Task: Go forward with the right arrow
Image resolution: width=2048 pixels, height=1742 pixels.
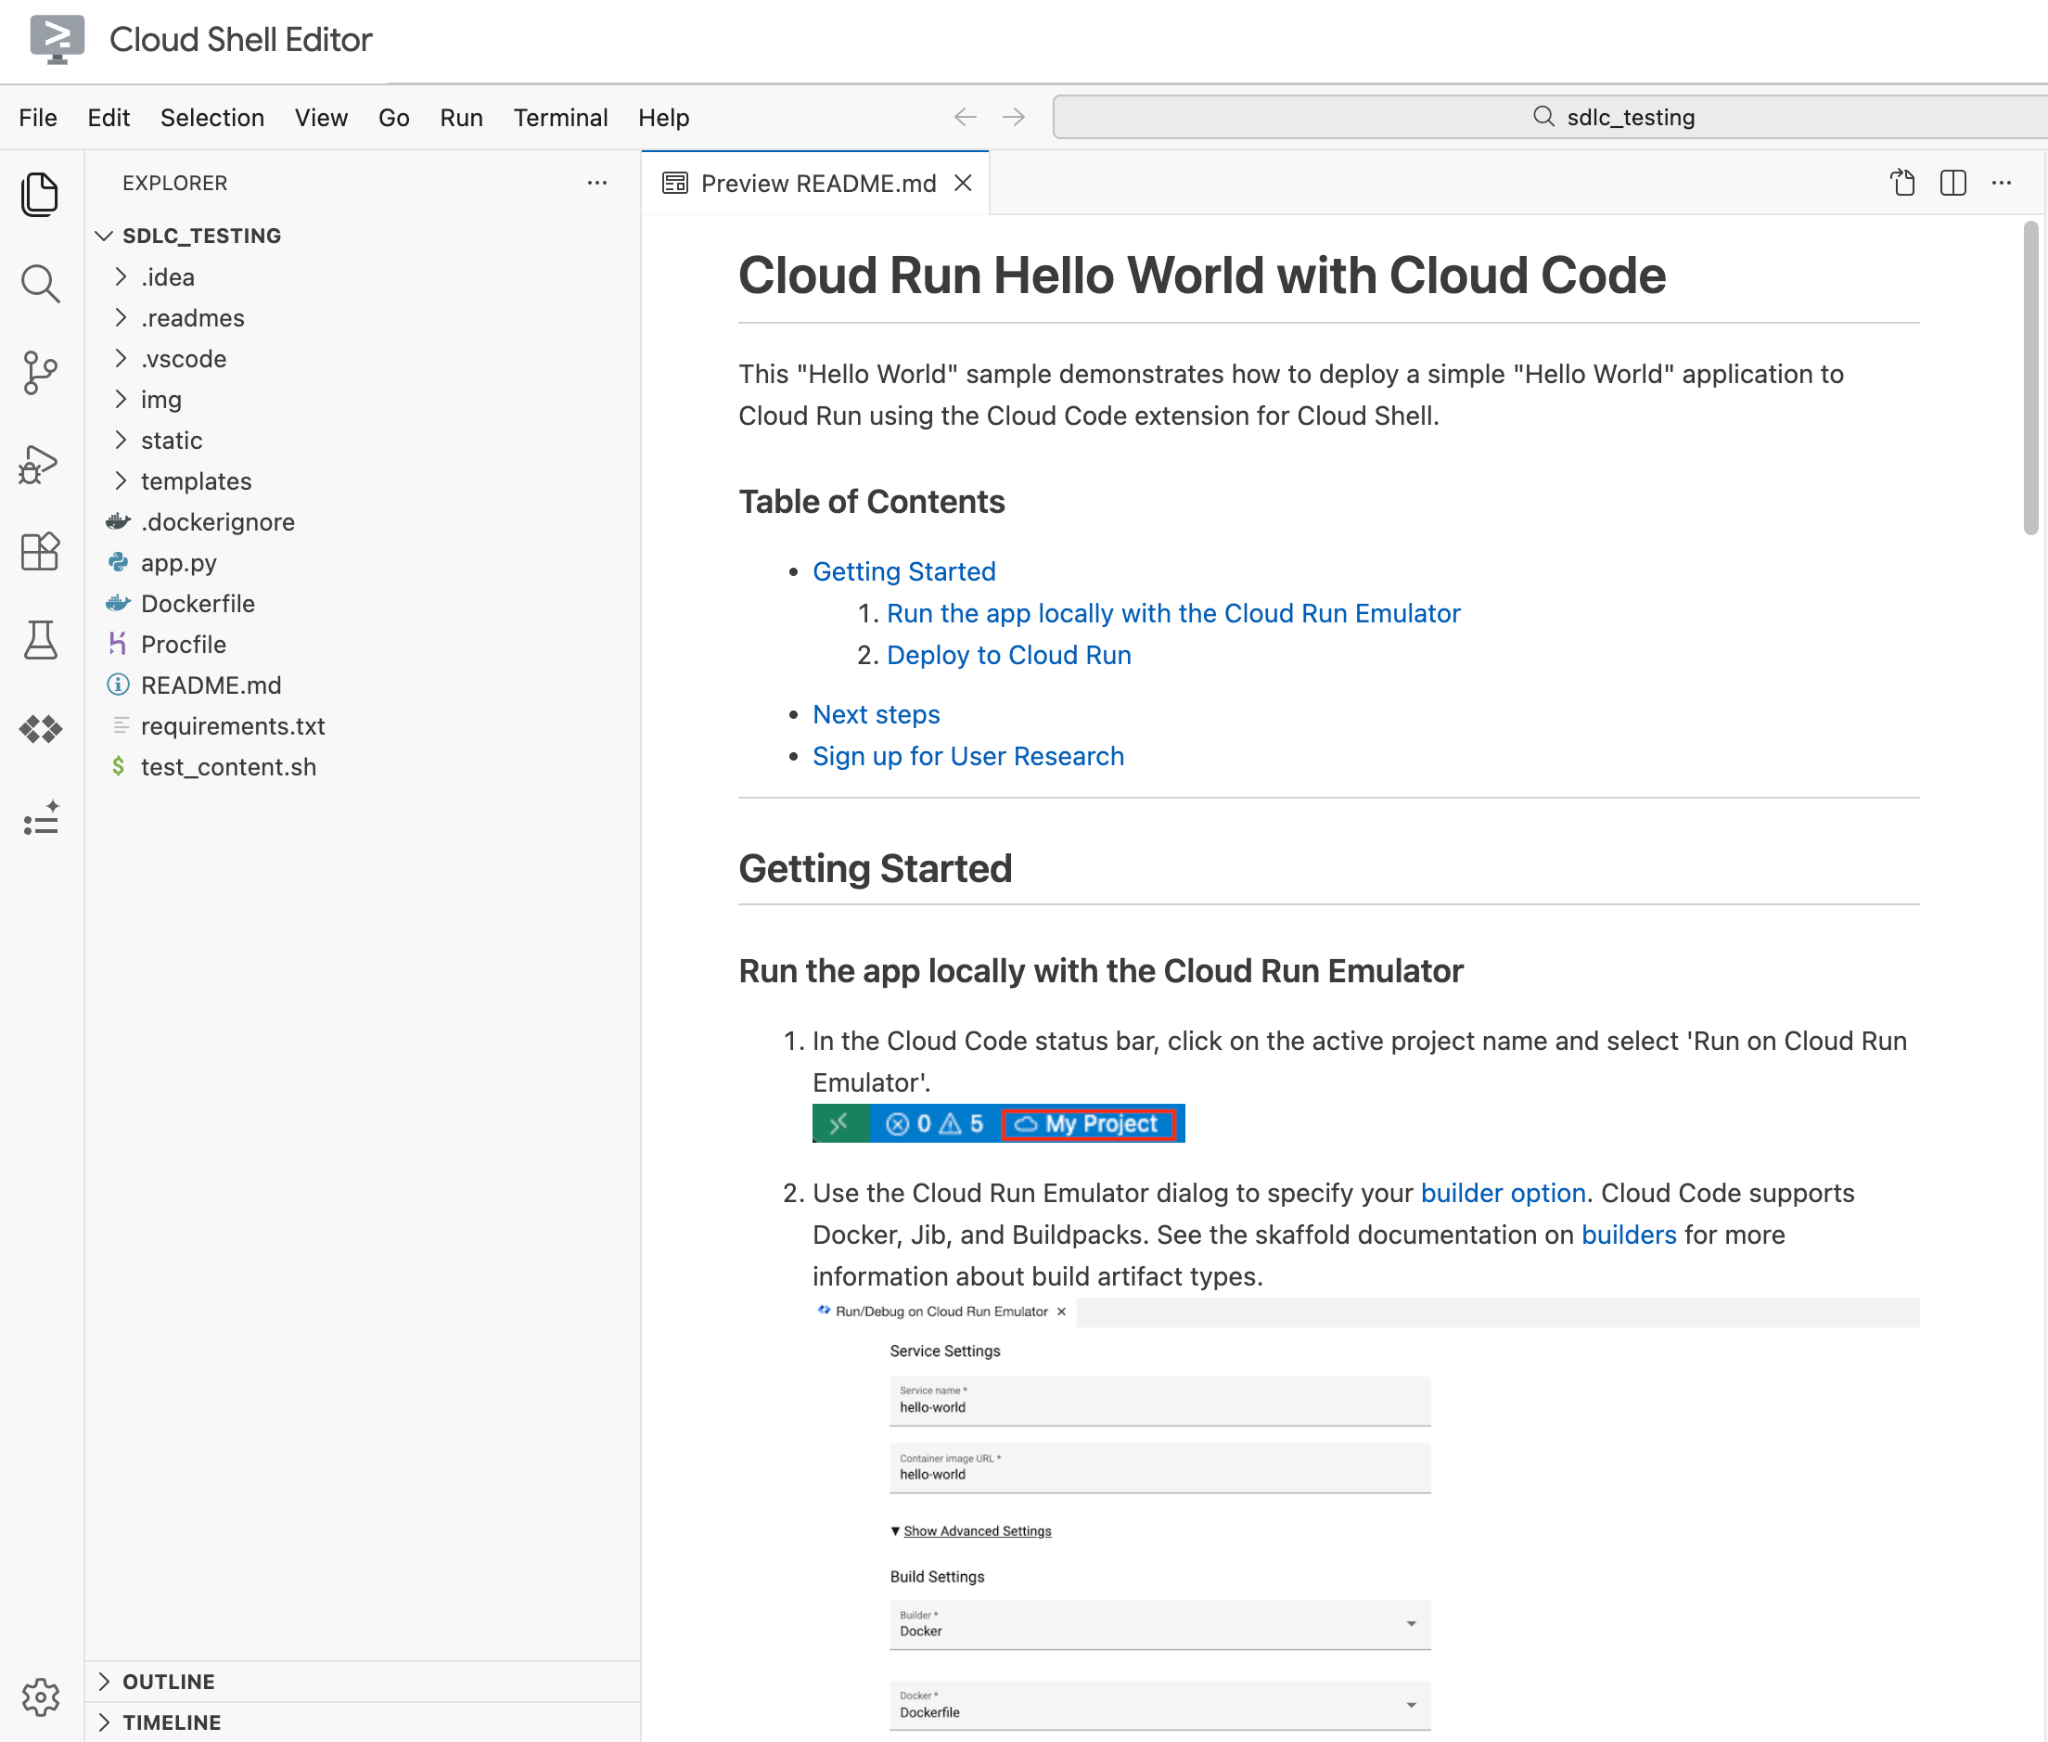Action: [x=1014, y=117]
